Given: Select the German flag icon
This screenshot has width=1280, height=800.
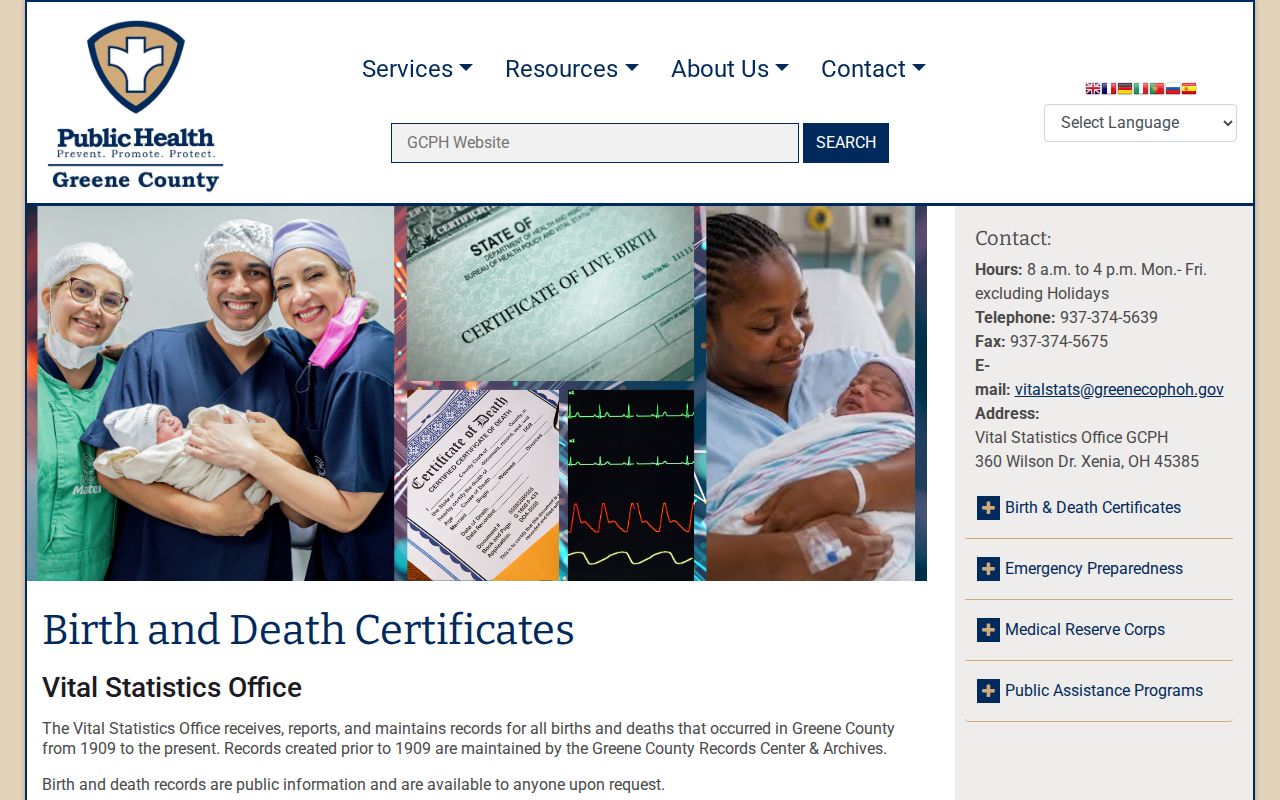Looking at the screenshot, I should tap(1124, 88).
